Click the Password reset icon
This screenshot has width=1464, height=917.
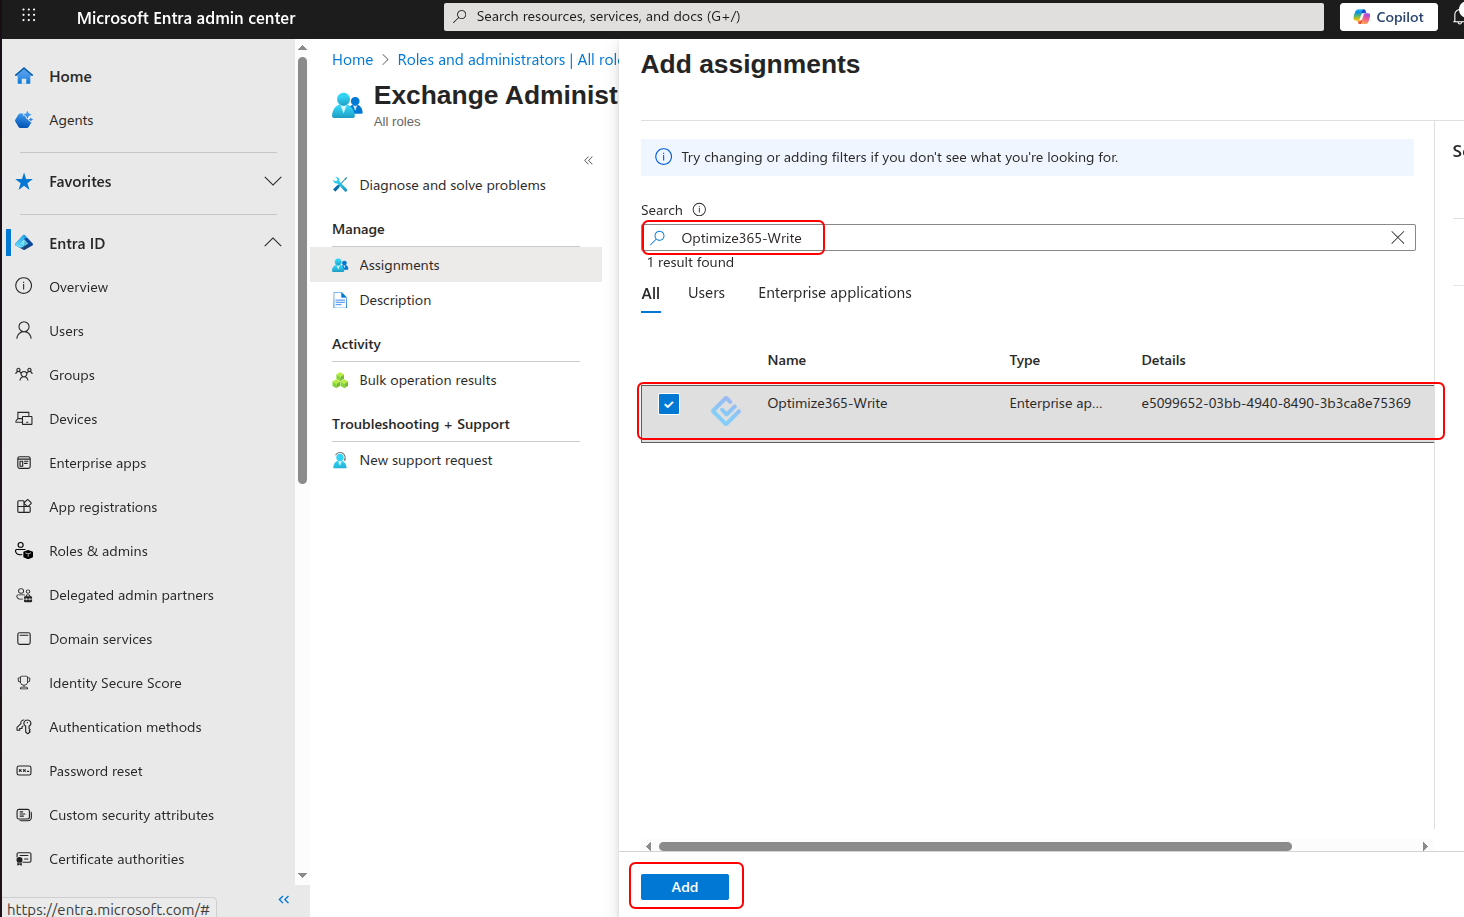click(24, 771)
